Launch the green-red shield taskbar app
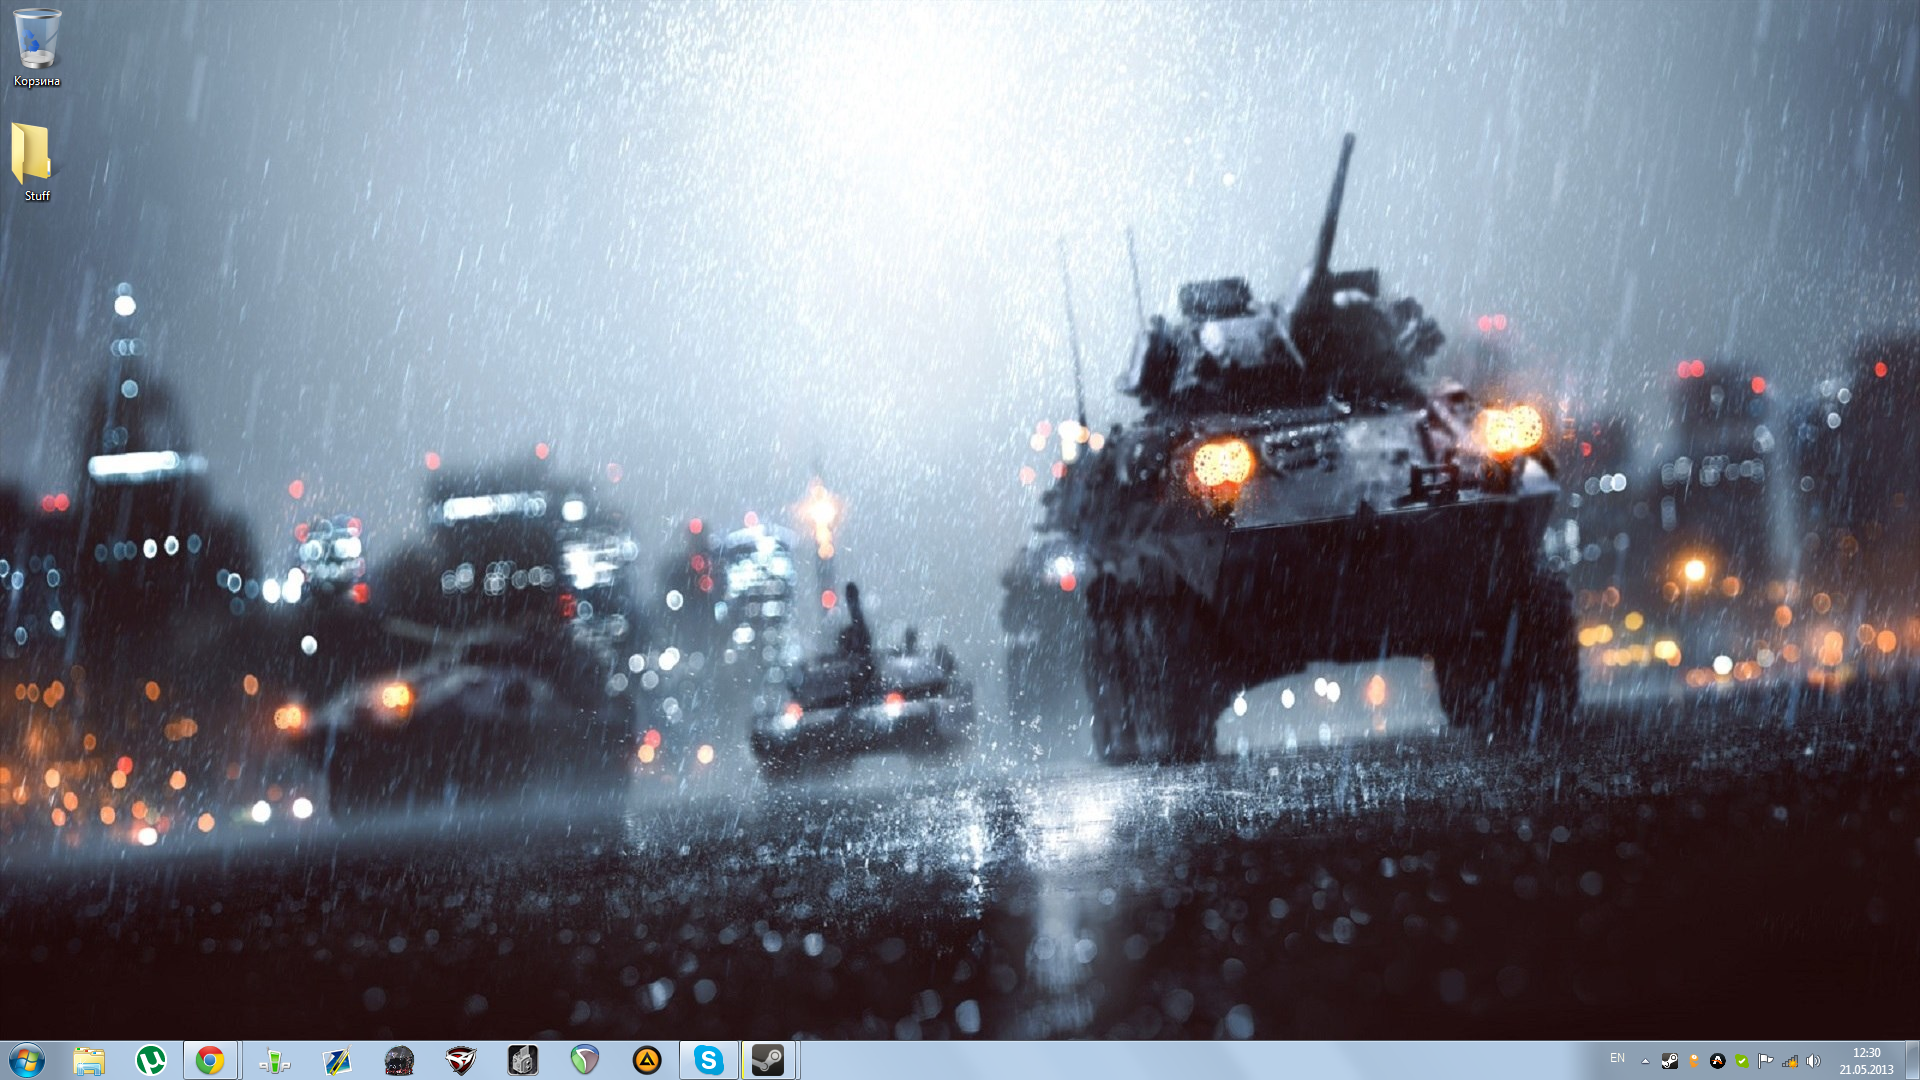Screen dimensions: 1920x1080 [x=585, y=1060]
